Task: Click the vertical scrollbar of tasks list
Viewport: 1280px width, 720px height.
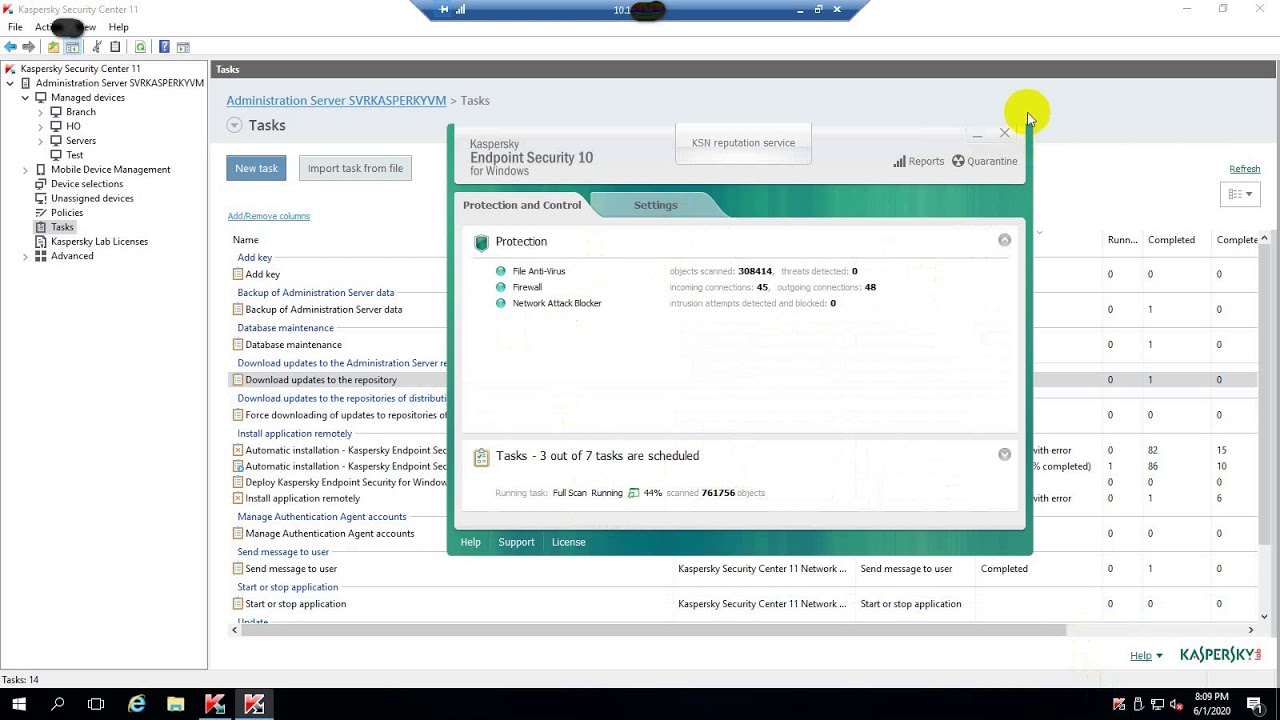Action: pyautogui.click(x=1264, y=395)
